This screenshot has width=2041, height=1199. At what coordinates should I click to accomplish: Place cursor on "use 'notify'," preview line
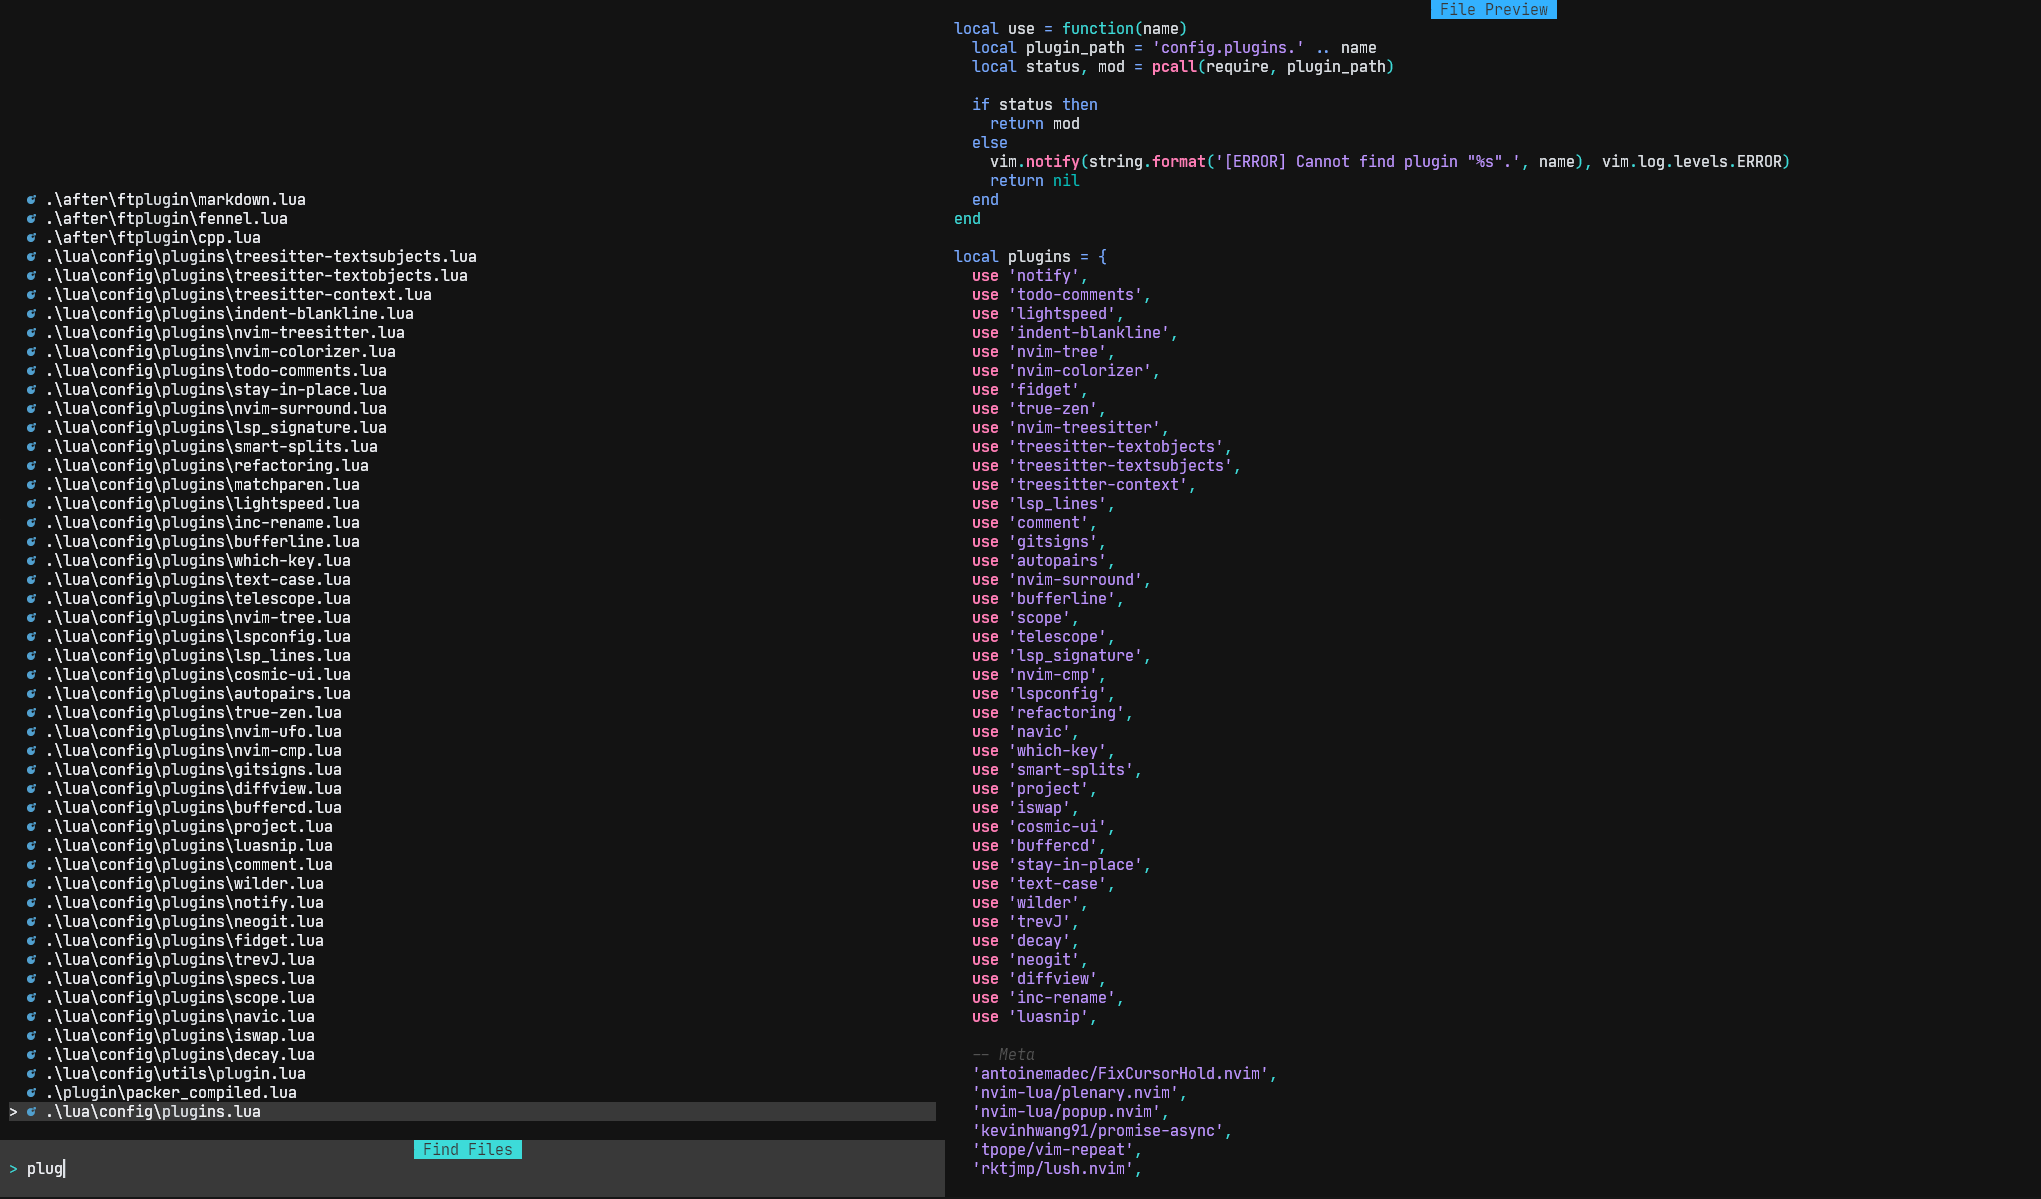click(1030, 276)
